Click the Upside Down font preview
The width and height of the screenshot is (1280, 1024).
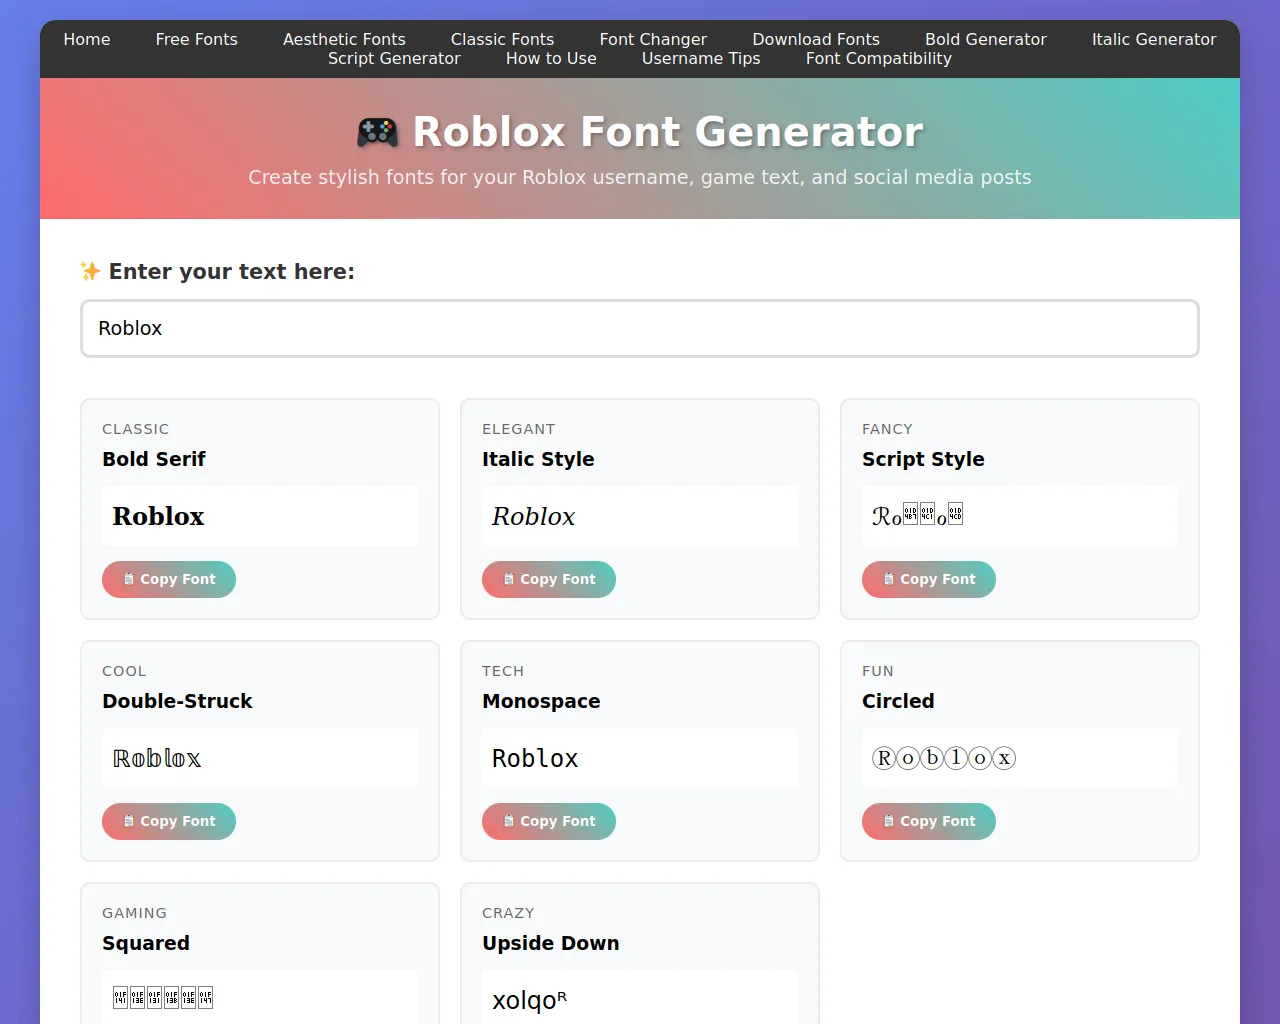coord(529,999)
